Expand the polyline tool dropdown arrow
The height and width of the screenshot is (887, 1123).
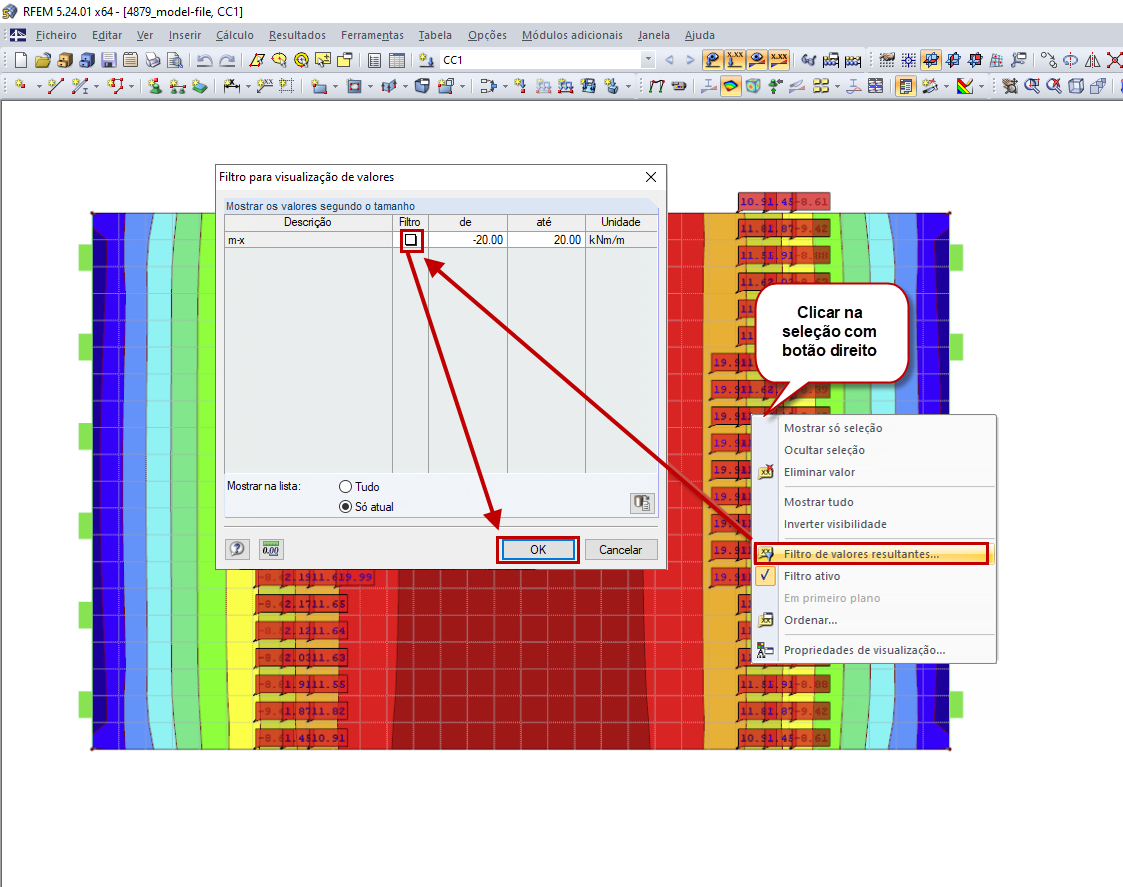(x=132, y=87)
